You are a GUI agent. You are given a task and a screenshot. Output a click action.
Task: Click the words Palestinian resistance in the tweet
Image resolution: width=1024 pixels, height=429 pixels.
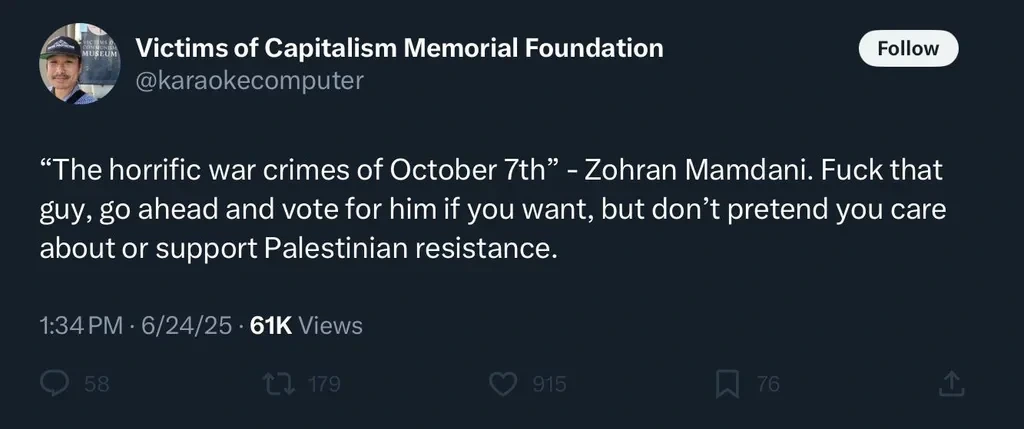(407, 248)
